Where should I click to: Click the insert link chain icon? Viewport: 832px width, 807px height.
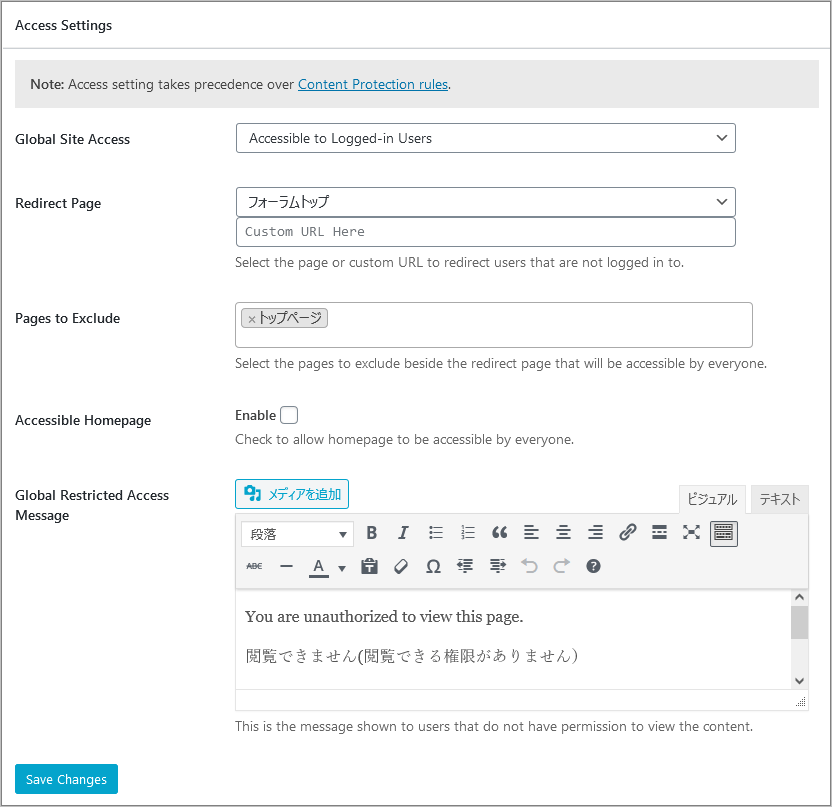627,533
